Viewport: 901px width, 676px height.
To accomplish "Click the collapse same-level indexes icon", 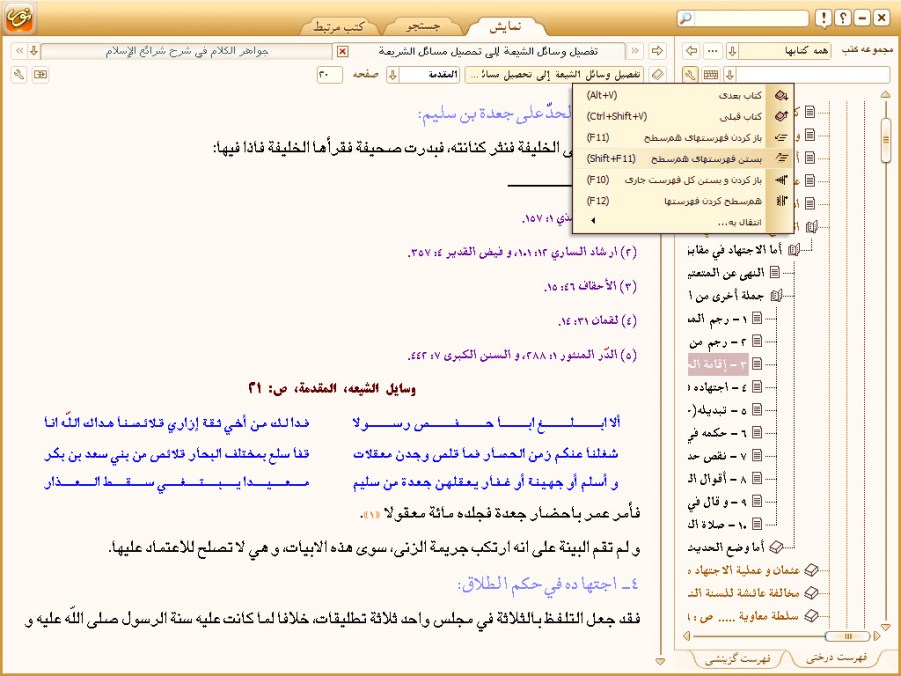I will pyautogui.click(x=781, y=158).
